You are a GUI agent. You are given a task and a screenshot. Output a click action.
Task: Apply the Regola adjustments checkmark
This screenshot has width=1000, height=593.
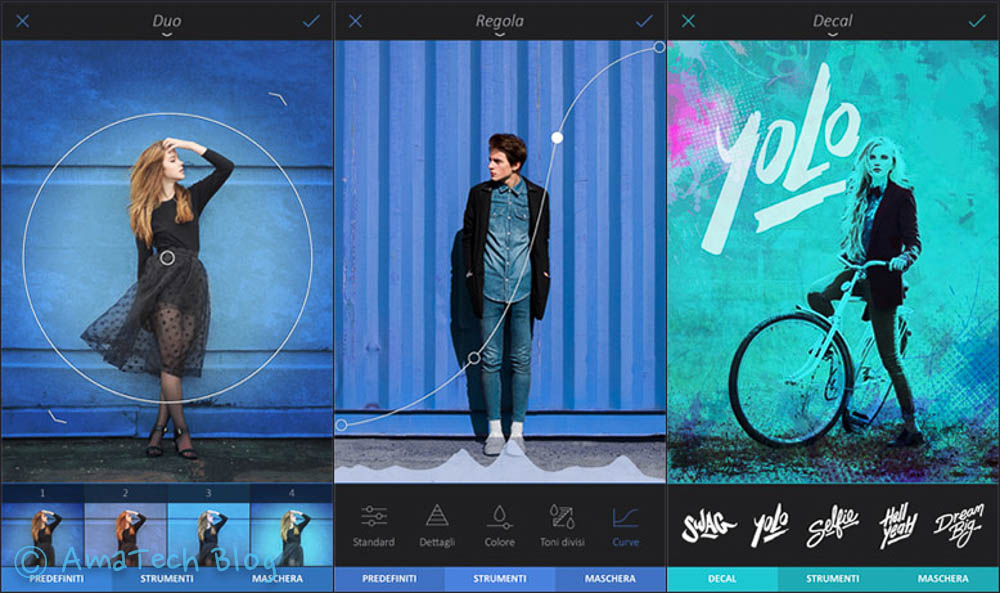[644, 21]
